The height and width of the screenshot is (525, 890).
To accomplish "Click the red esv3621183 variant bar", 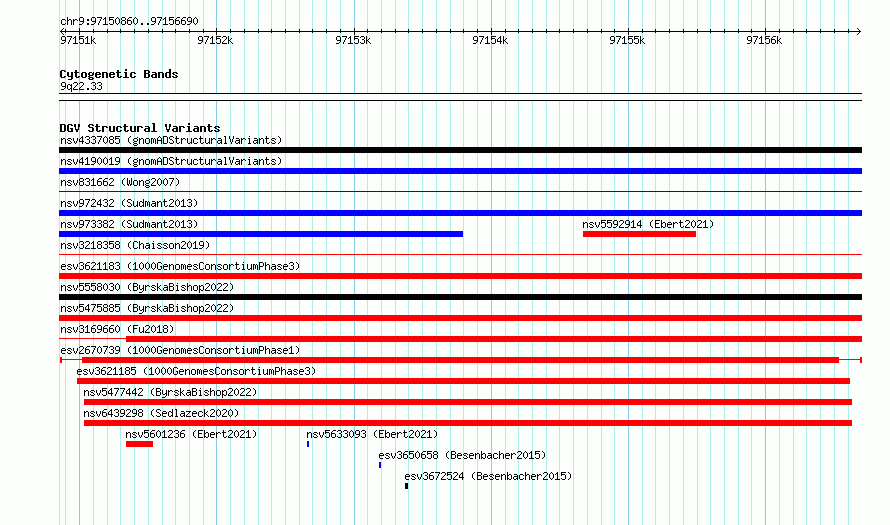I will coord(460,276).
